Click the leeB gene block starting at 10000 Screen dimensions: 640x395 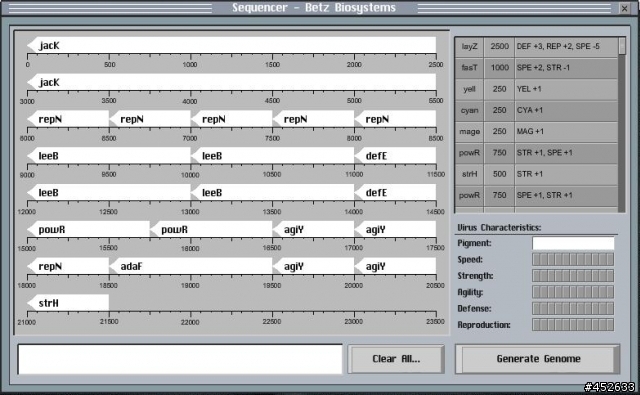click(x=272, y=155)
